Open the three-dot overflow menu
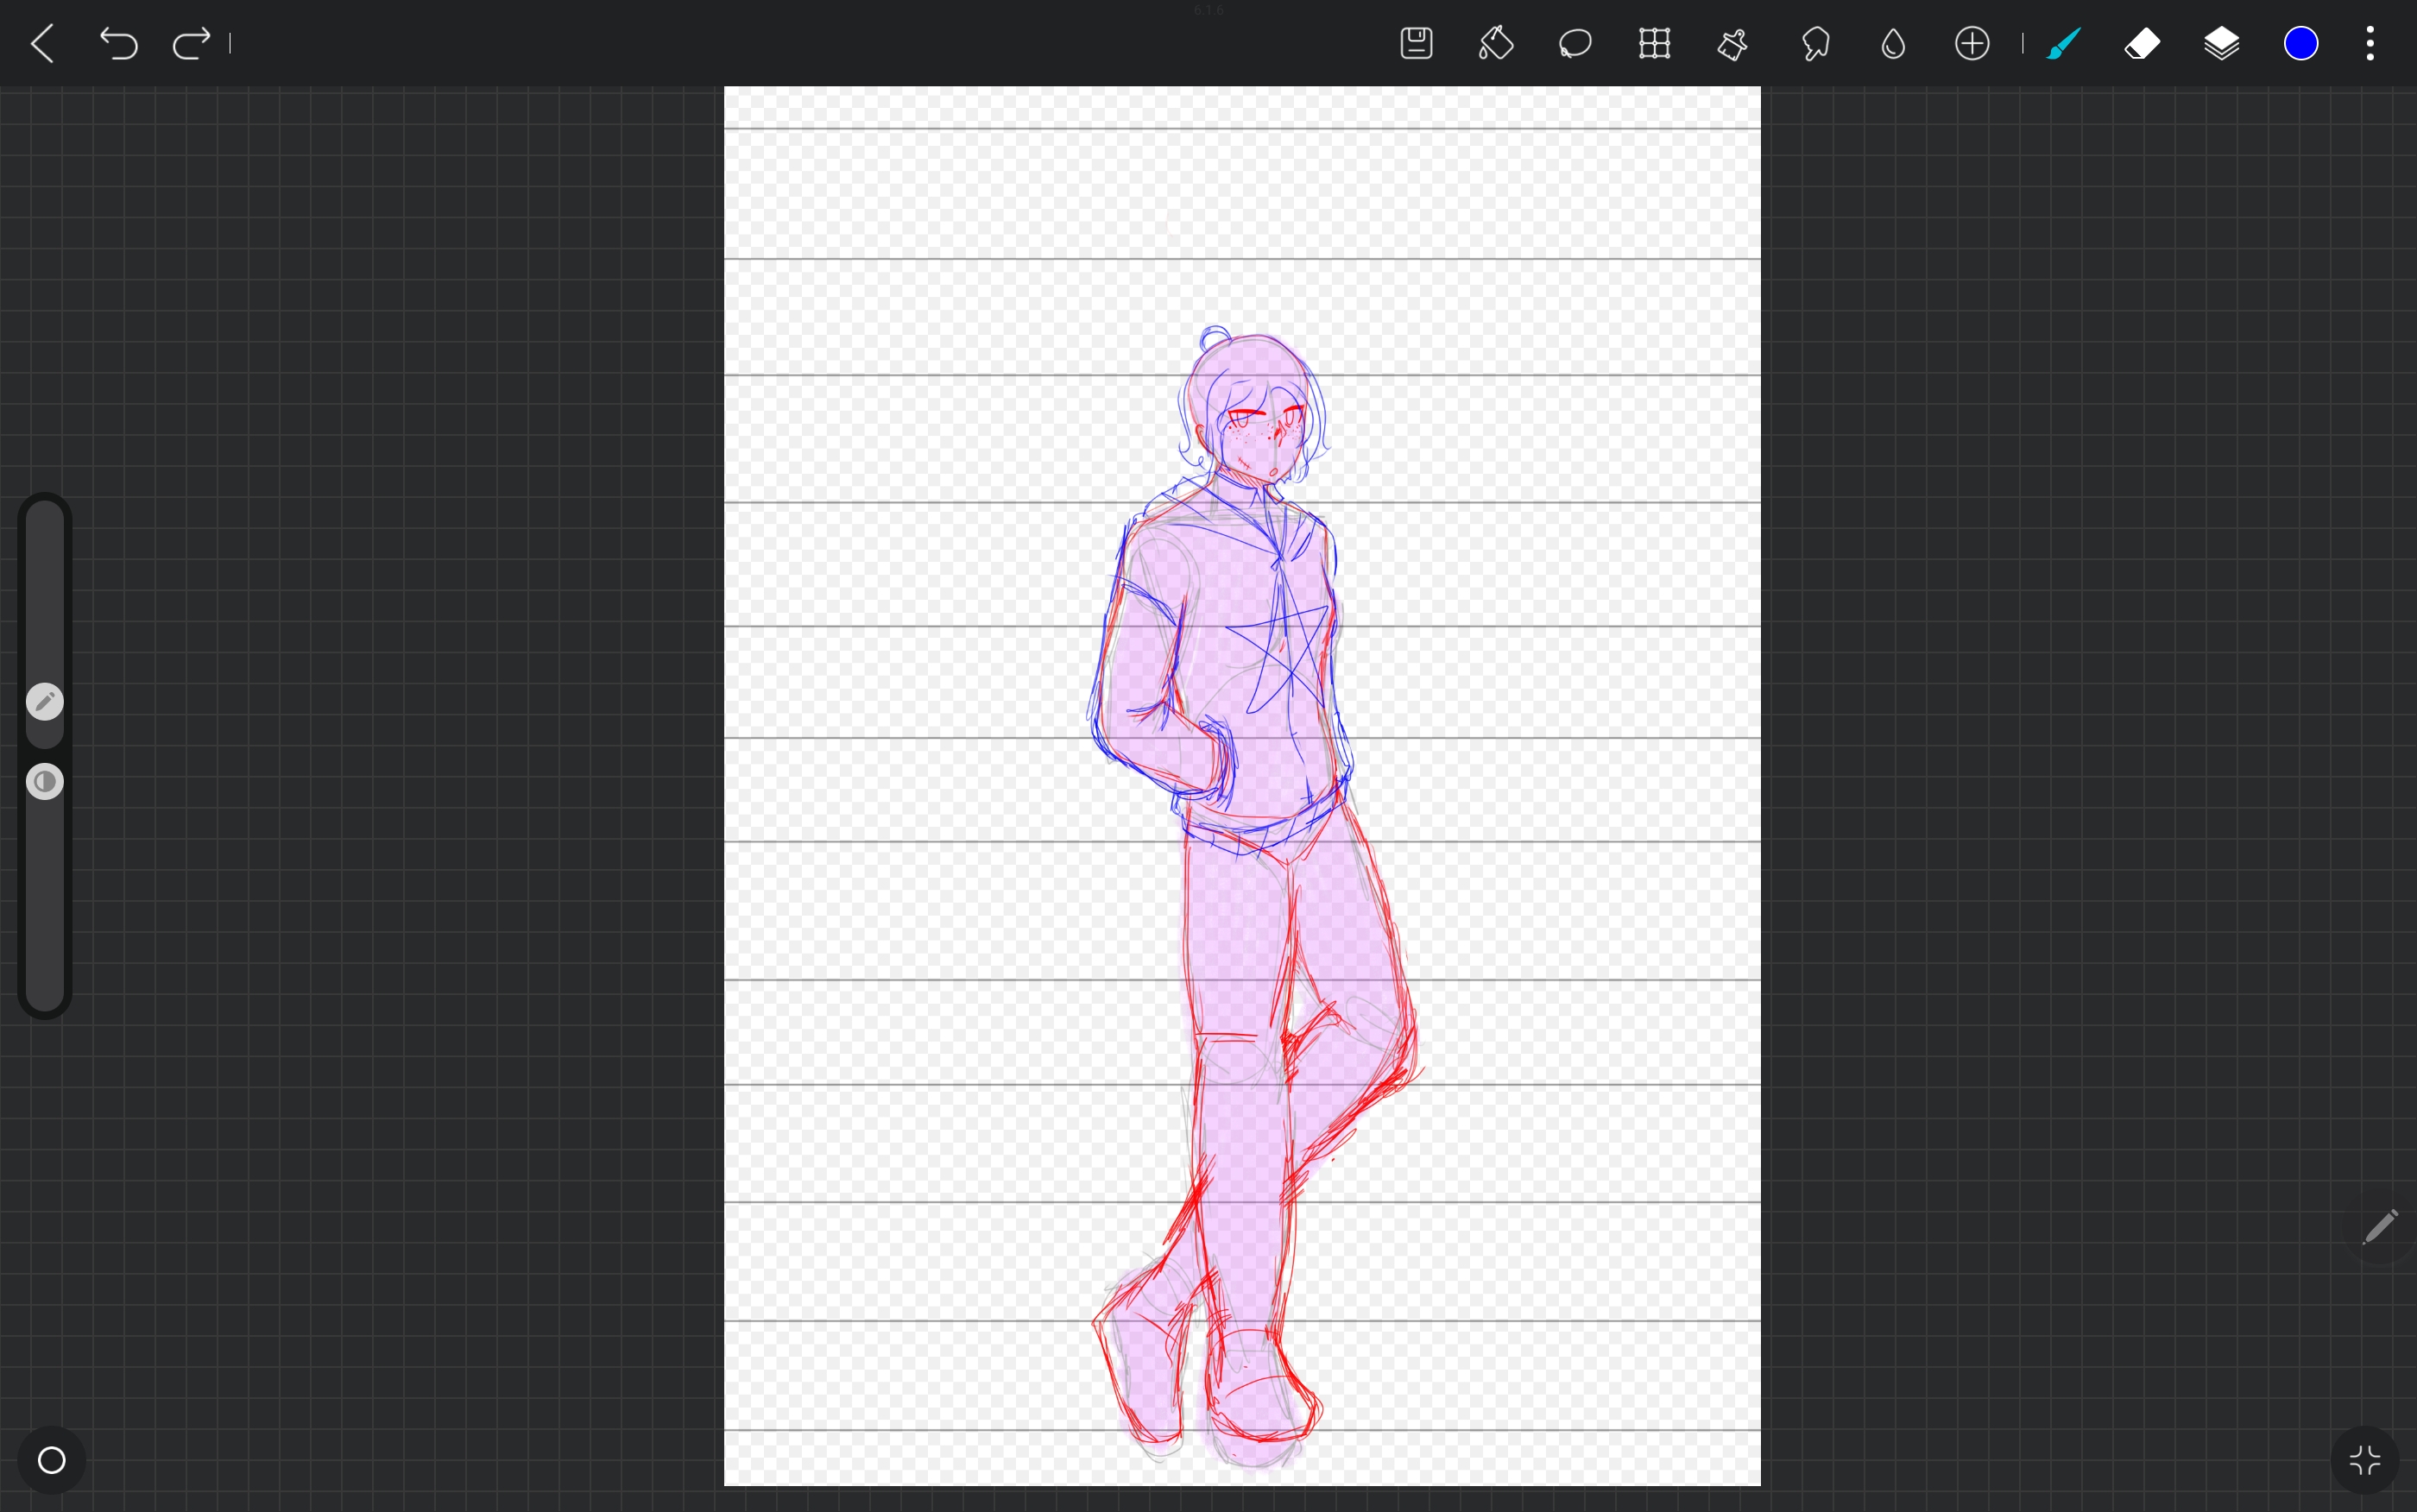This screenshot has height=1512, width=2417. [x=2370, y=44]
